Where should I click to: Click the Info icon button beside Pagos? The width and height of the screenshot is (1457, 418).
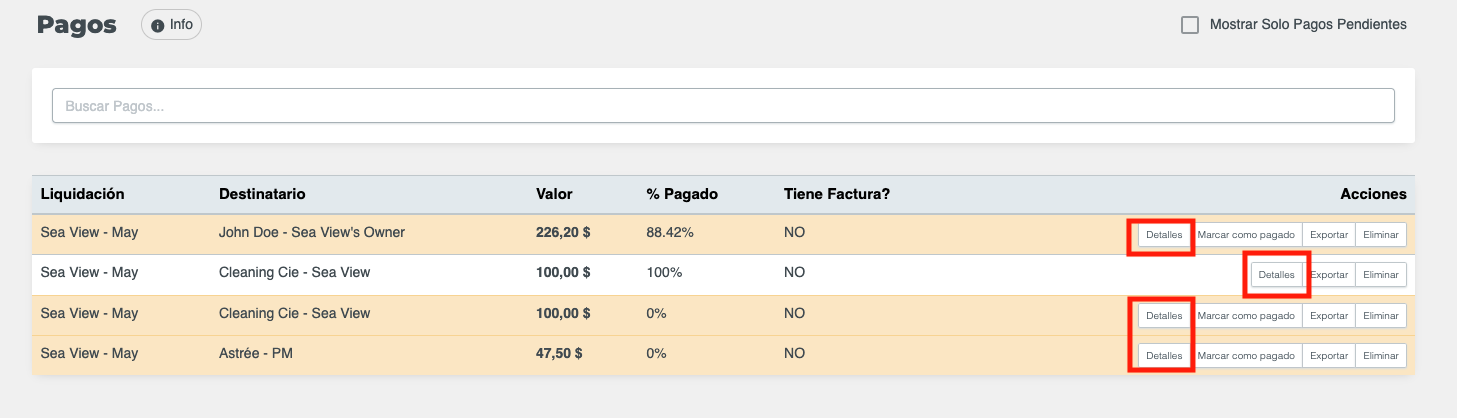171,25
